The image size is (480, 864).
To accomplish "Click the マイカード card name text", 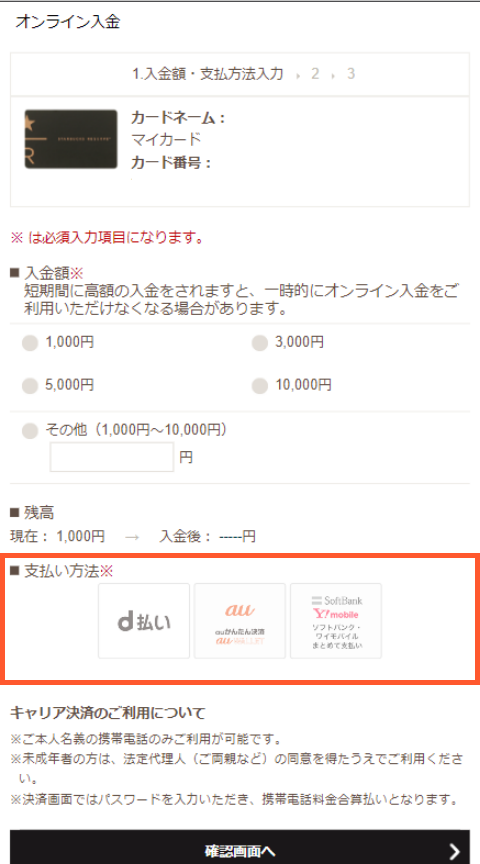I will pyautogui.click(x=166, y=139).
